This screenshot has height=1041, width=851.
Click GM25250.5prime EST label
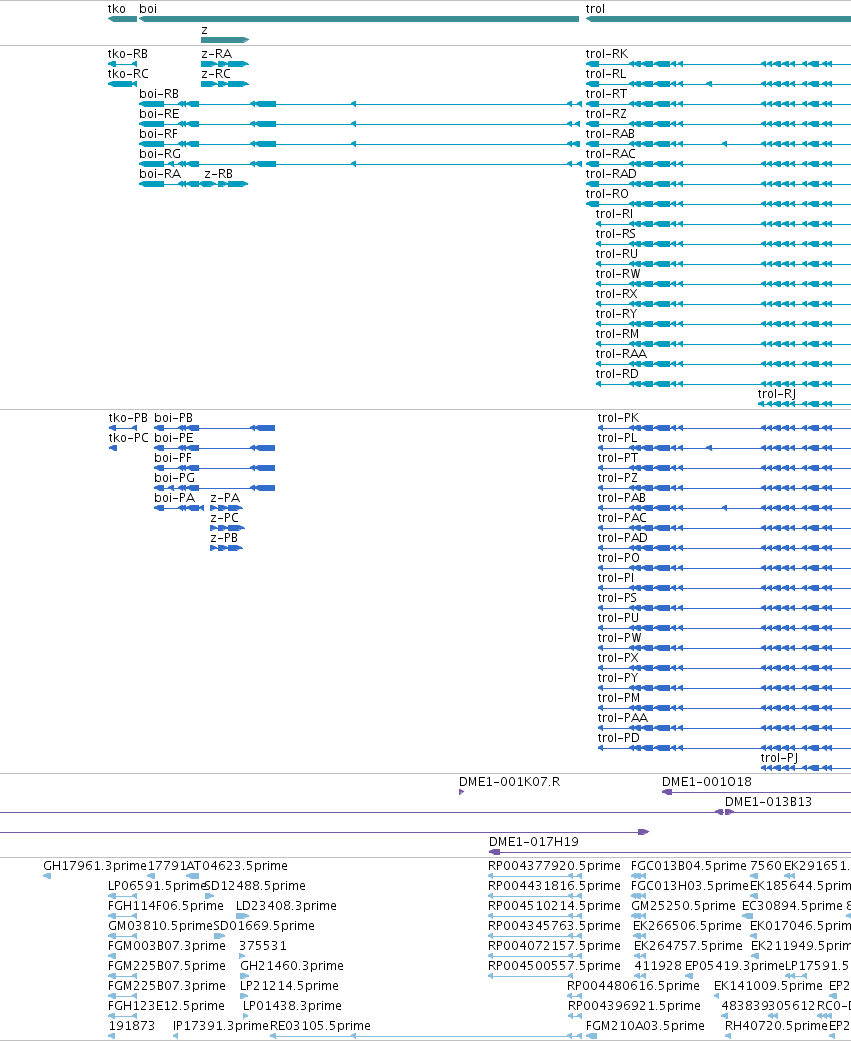(x=683, y=906)
